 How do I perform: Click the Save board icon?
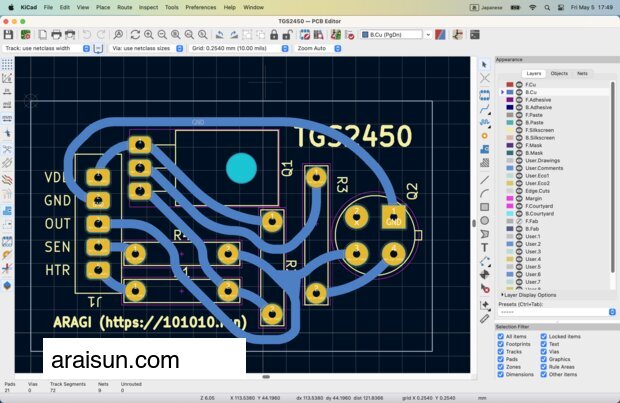(8, 35)
